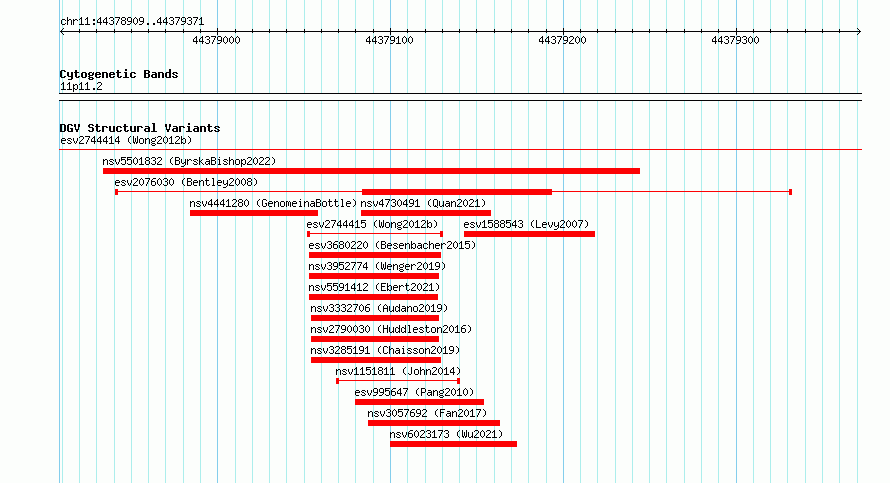Click the Cytogenetic Bands track title
This screenshot has width=890, height=483.
pos(119,74)
